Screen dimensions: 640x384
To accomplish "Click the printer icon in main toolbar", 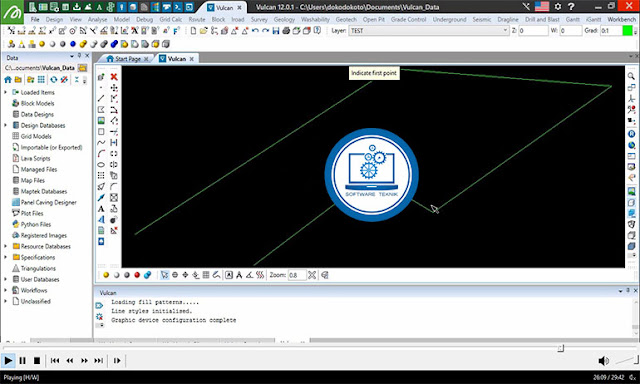I will (286, 31).
